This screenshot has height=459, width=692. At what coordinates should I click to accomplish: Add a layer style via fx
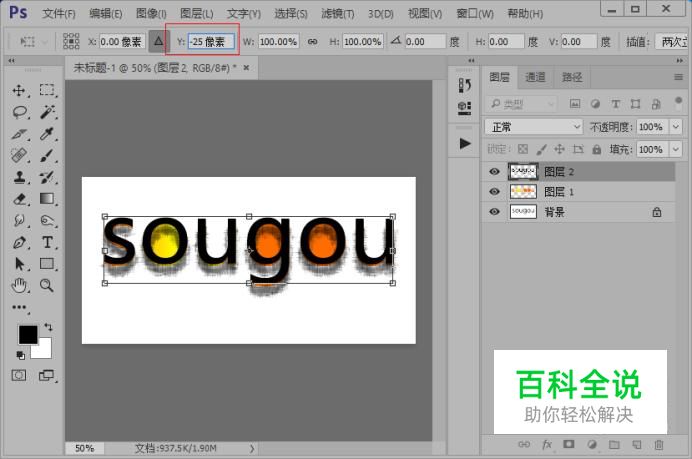coord(546,444)
